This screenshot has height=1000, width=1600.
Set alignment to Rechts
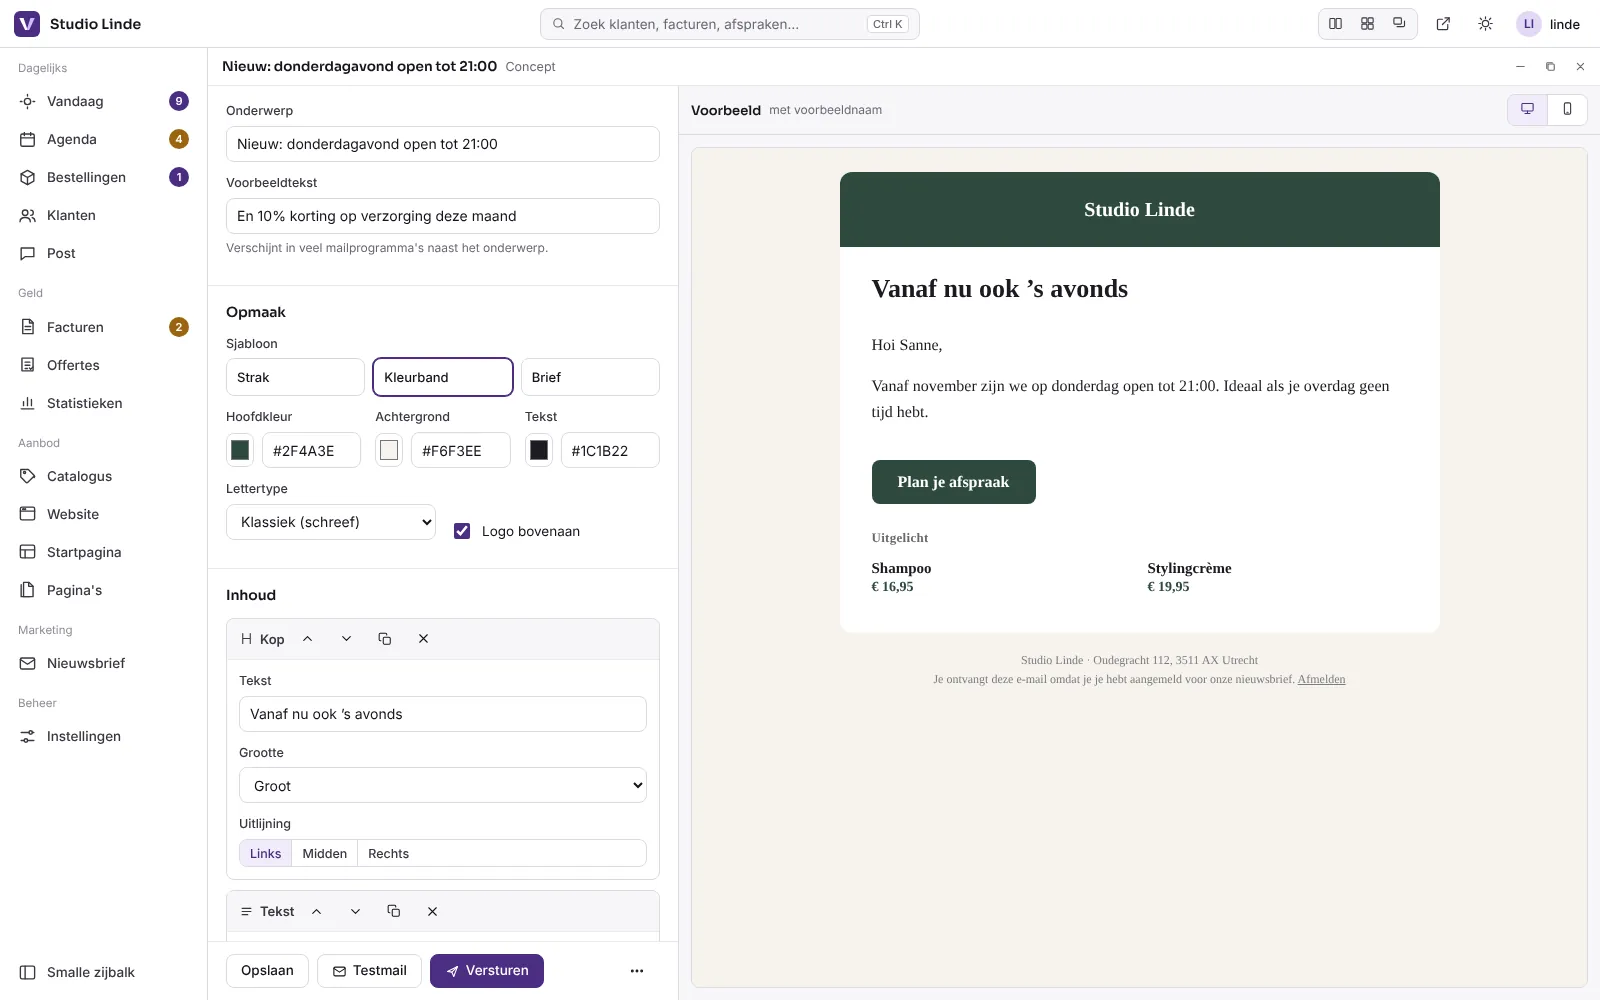coord(388,853)
